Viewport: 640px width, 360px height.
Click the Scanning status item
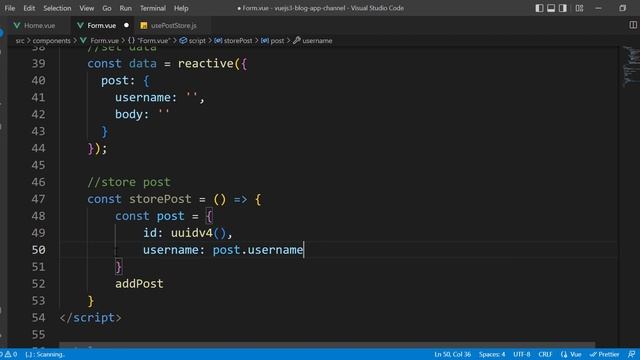45,354
